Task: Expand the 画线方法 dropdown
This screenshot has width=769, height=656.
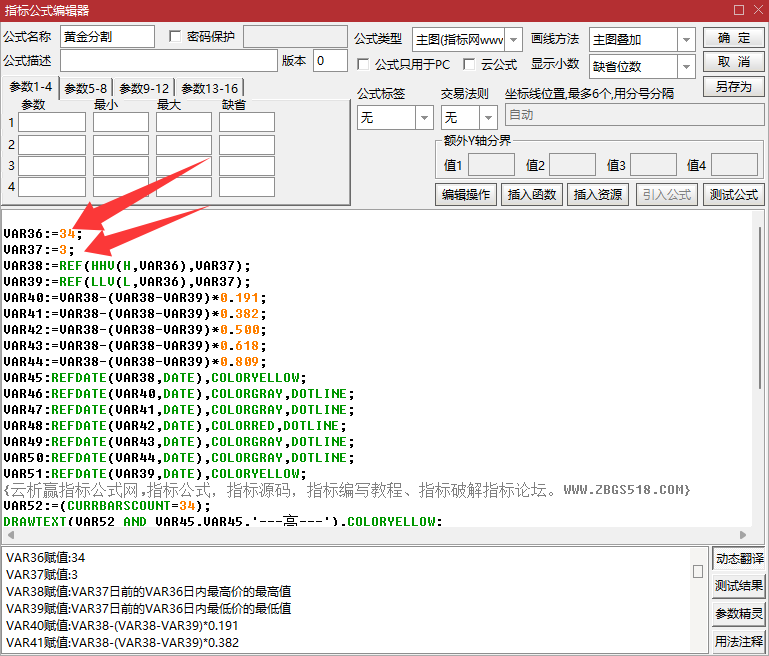Action: pyautogui.click(x=685, y=40)
